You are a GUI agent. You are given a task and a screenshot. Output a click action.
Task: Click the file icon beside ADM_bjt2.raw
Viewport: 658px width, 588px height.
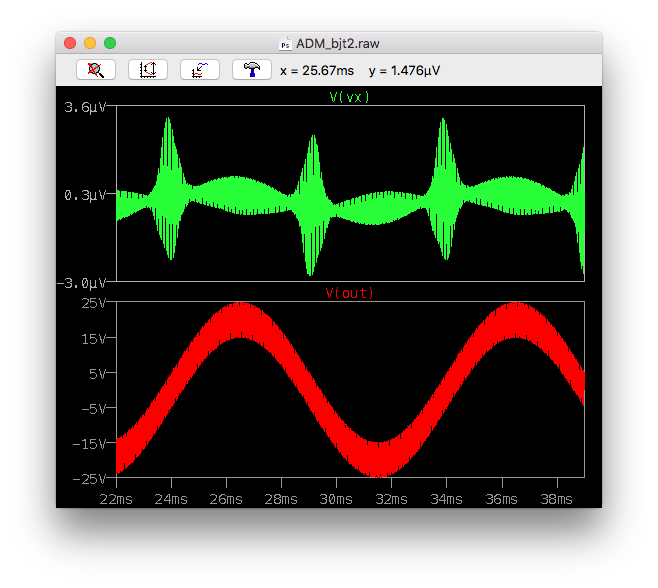(x=285, y=44)
